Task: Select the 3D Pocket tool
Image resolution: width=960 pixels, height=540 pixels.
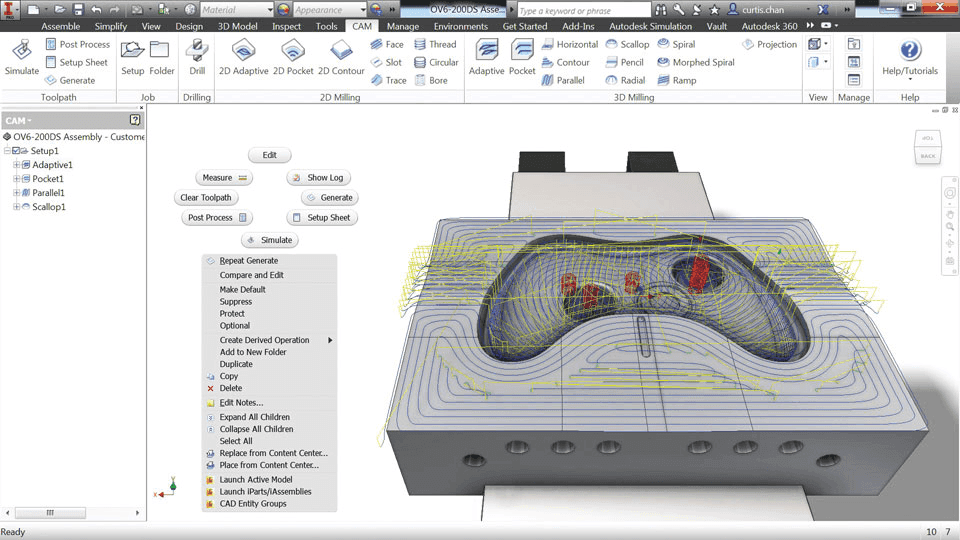Action: tap(522, 57)
